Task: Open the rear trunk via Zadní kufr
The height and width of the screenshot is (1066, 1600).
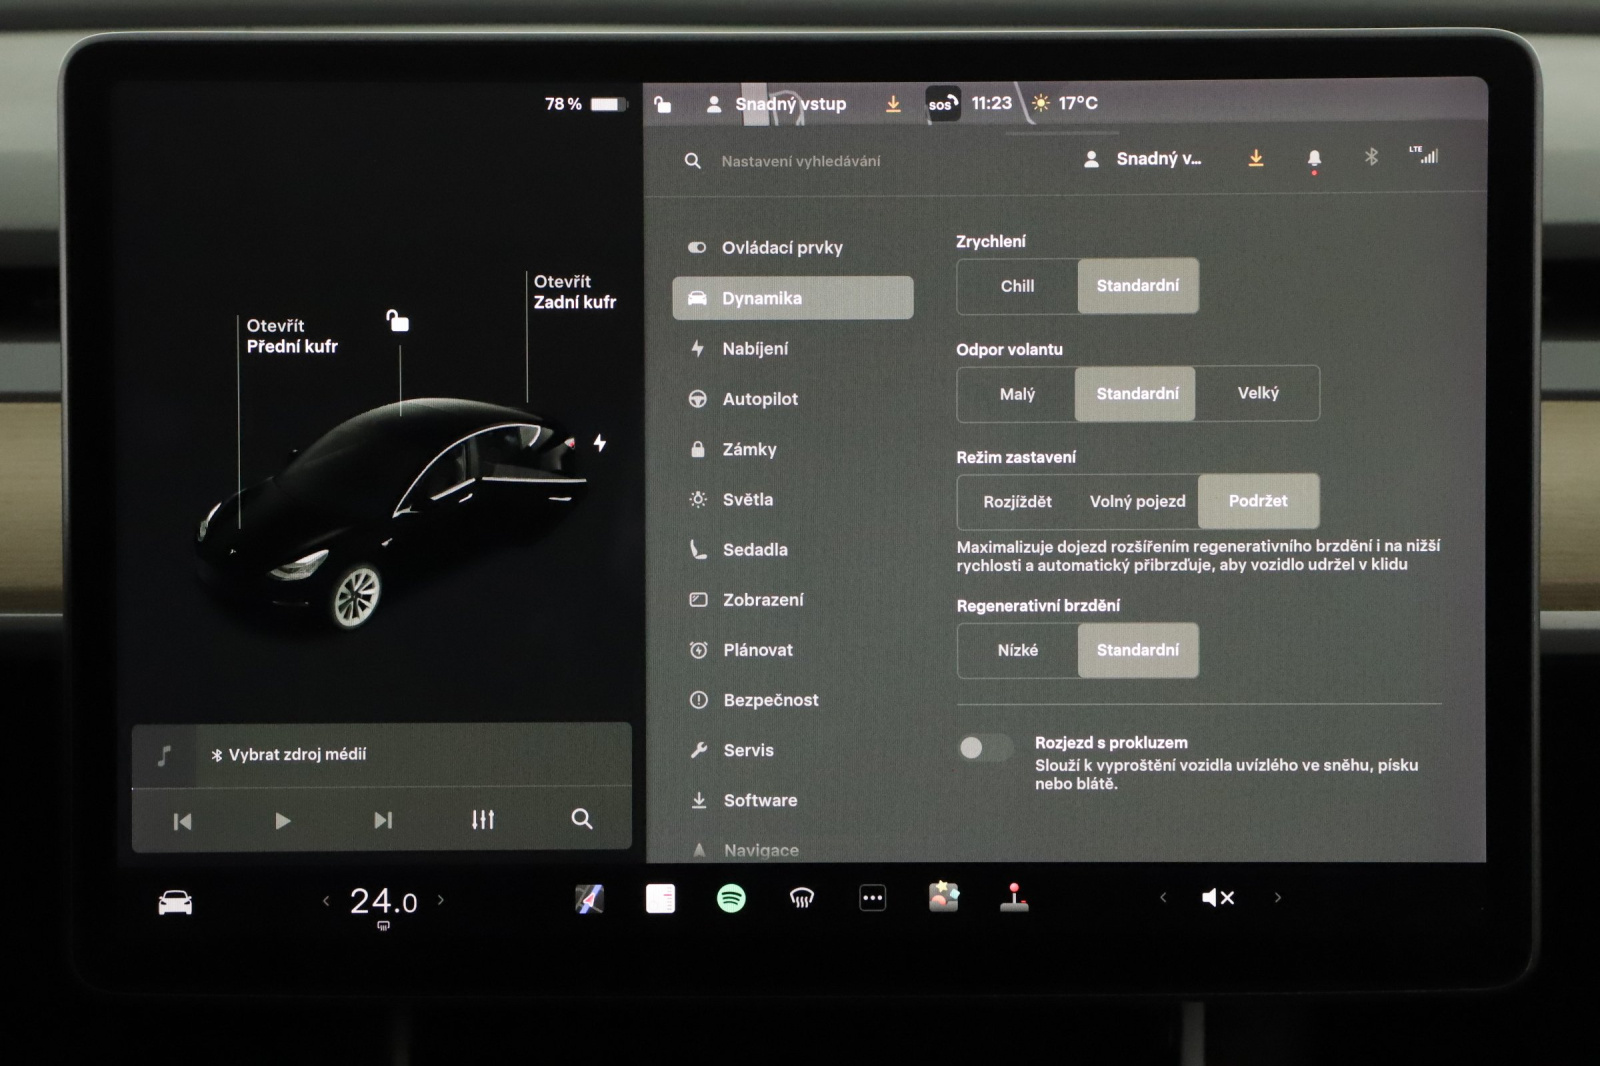Action: [x=574, y=292]
